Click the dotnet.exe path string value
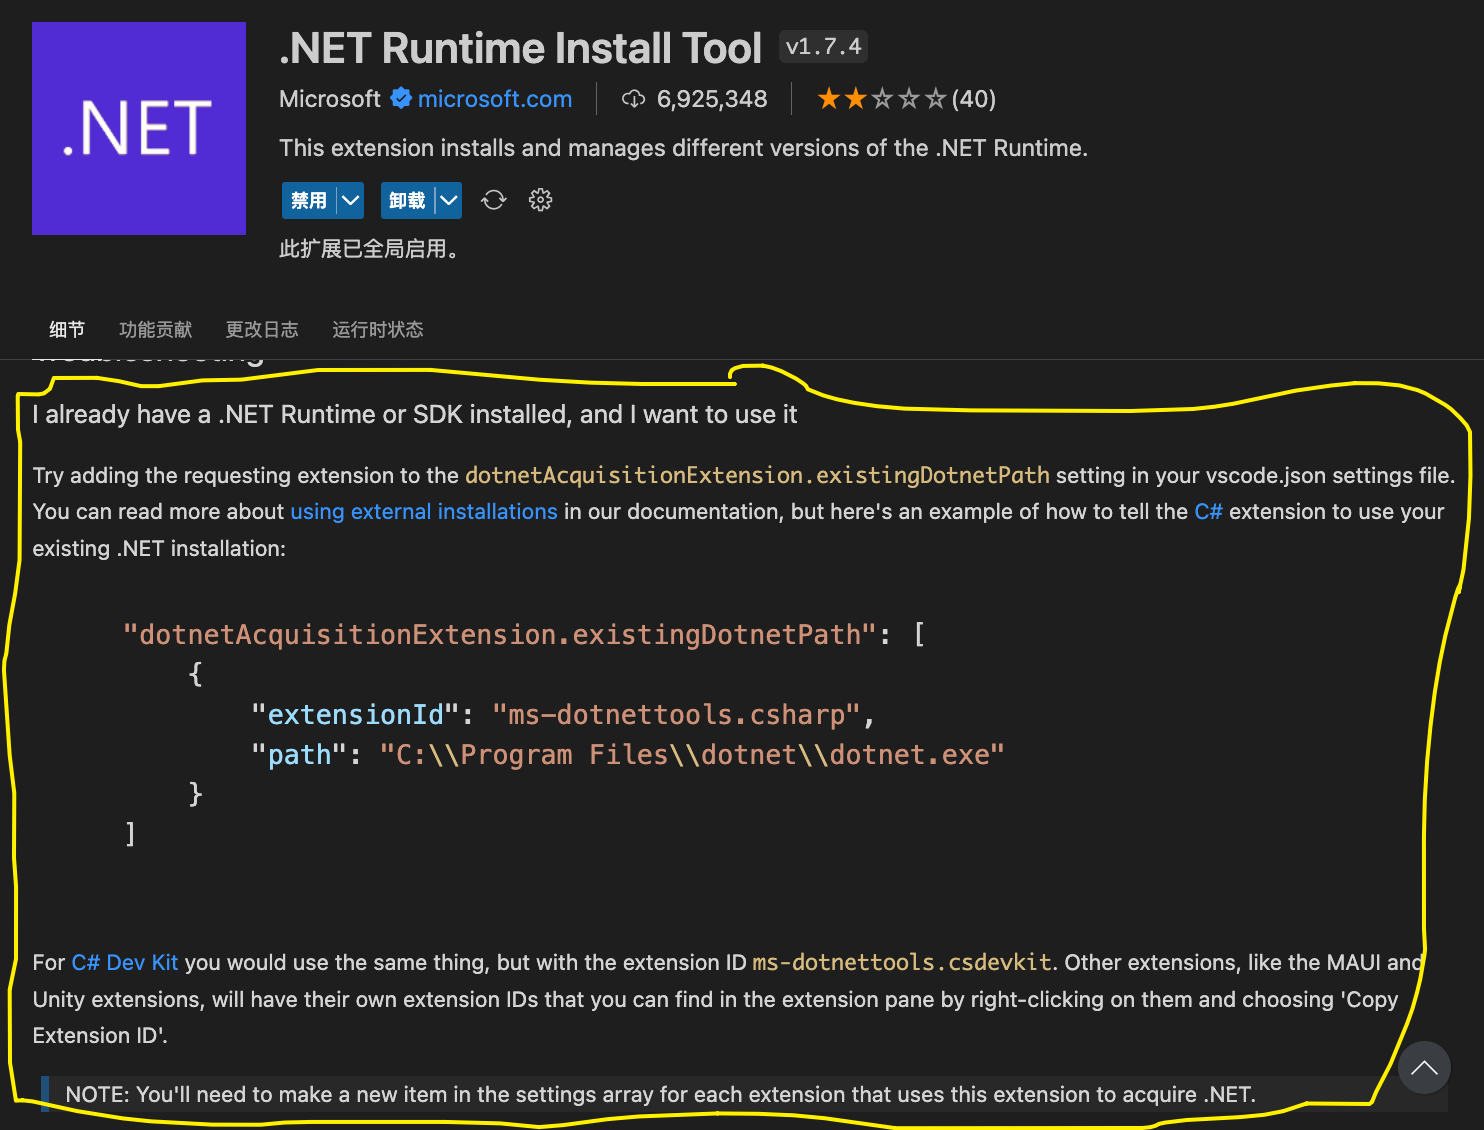 click(x=692, y=755)
